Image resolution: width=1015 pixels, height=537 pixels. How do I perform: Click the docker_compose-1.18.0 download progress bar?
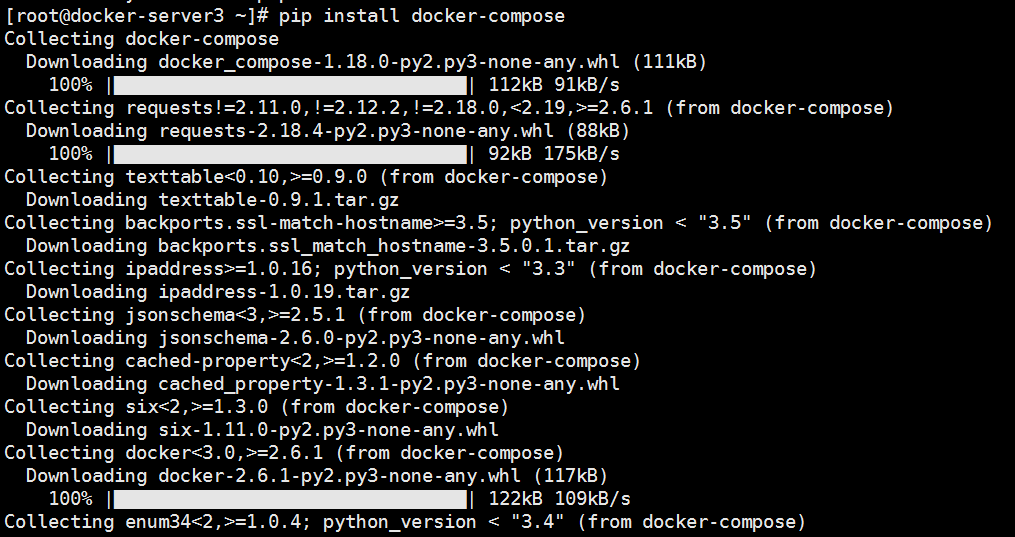(290, 85)
